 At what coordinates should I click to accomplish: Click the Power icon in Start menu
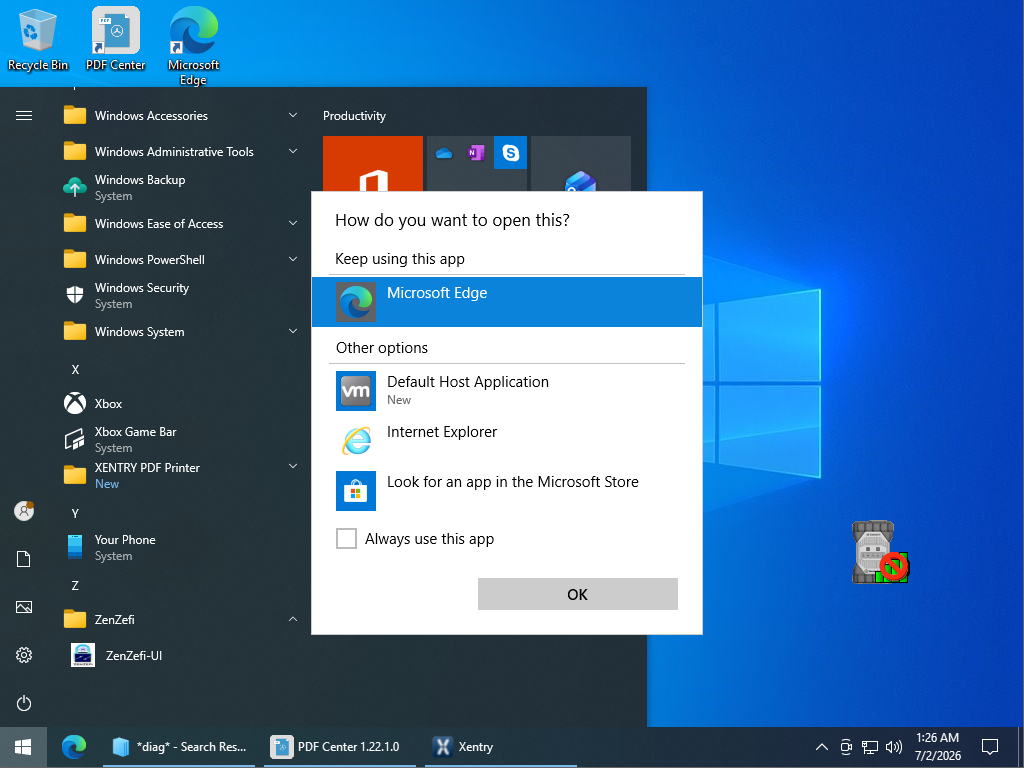coord(24,703)
